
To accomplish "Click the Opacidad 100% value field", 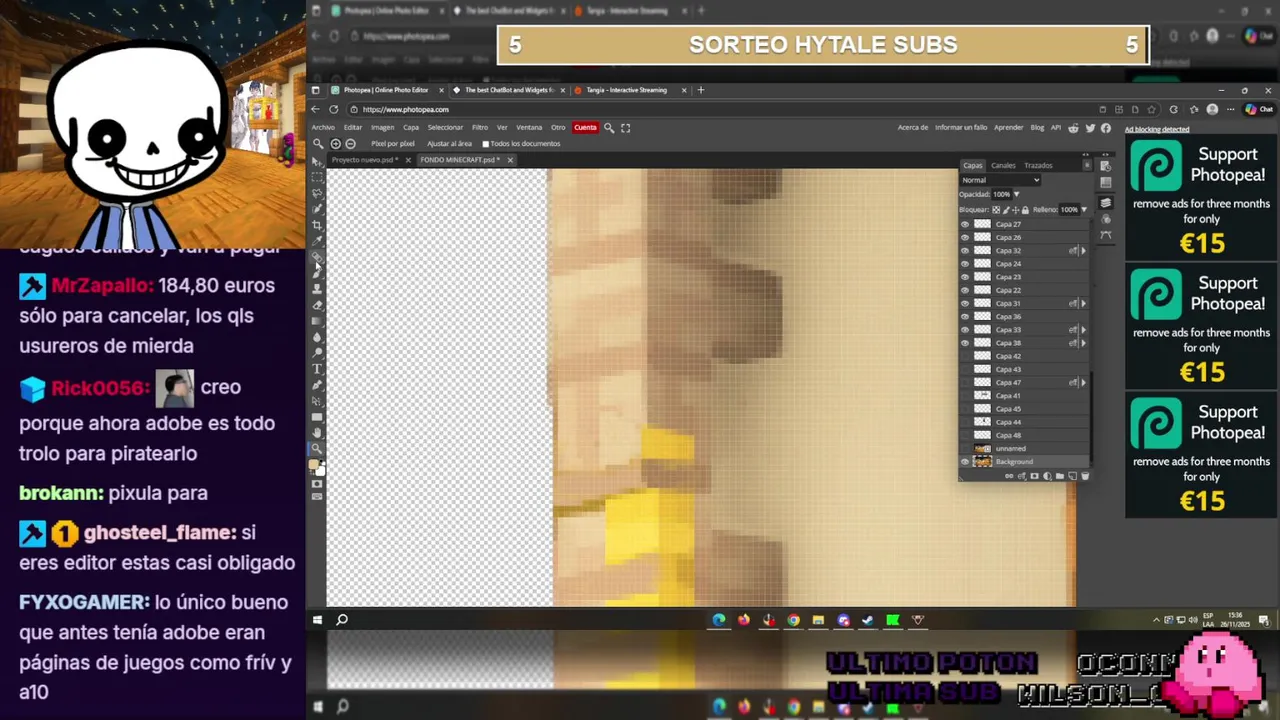I will (x=1002, y=194).
